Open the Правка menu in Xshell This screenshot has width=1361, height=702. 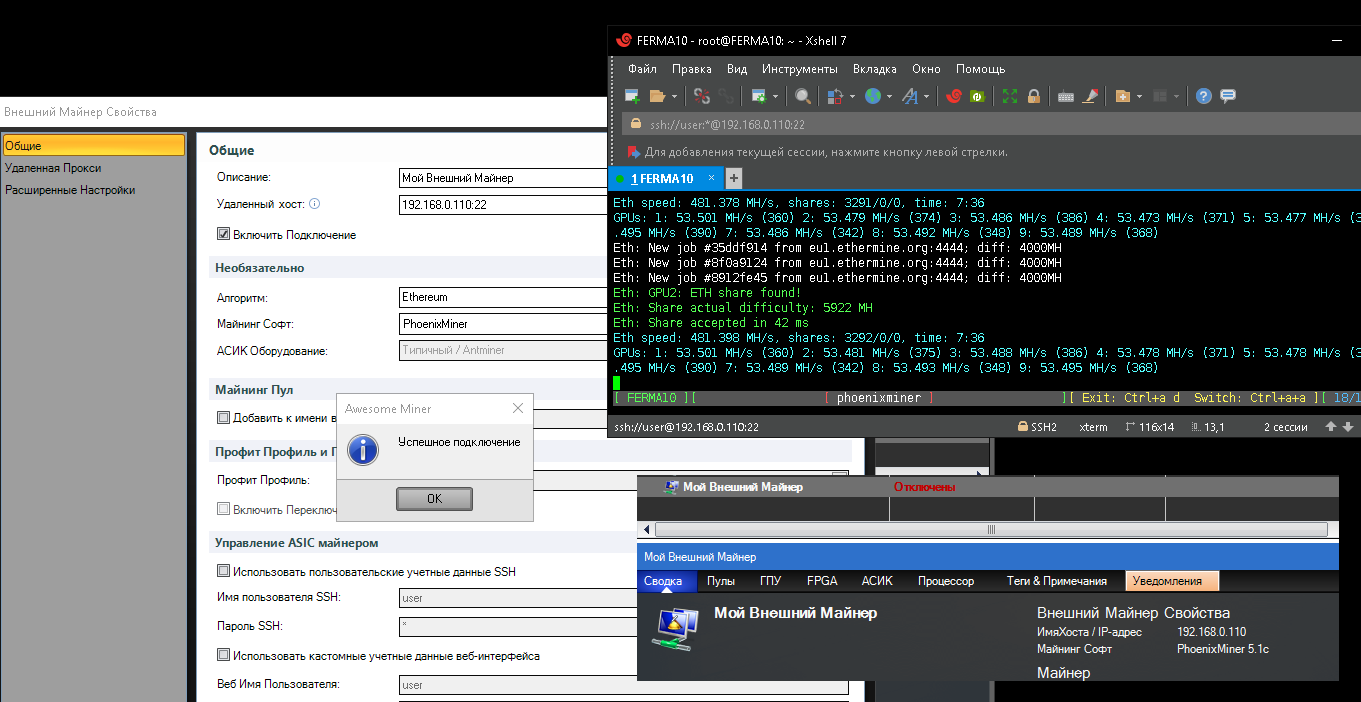(692, 69)
